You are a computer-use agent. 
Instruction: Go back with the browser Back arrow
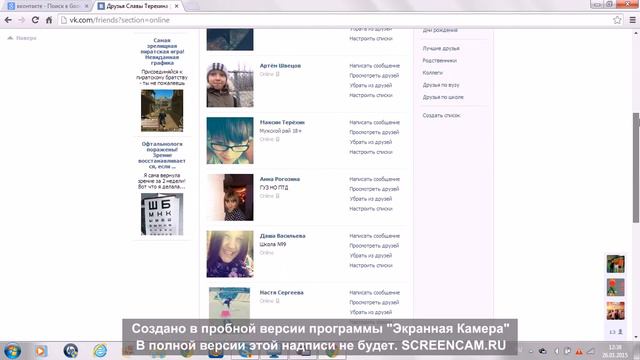click(x=8, y=20)
